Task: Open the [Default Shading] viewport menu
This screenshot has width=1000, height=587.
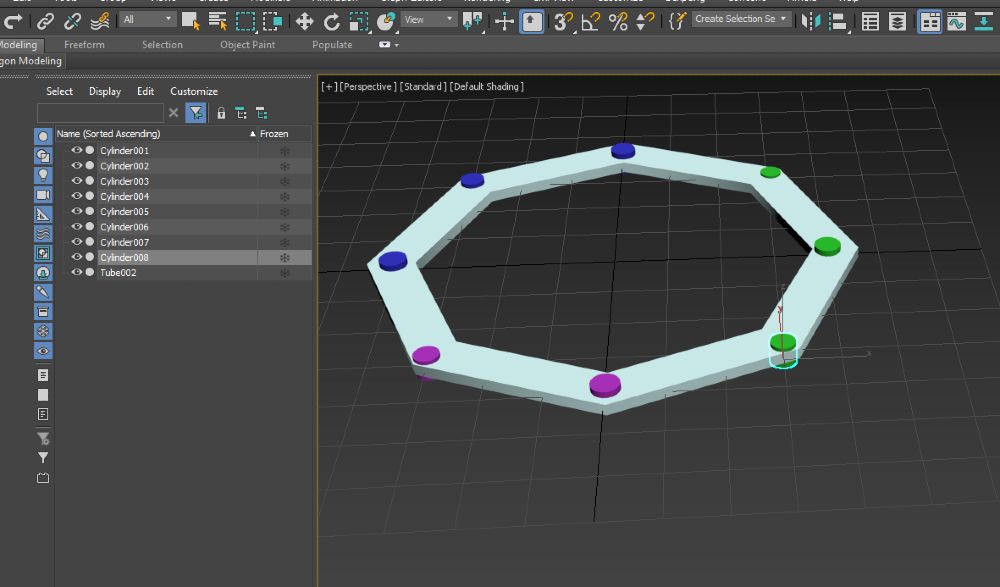Action: [x=487, y=87]
